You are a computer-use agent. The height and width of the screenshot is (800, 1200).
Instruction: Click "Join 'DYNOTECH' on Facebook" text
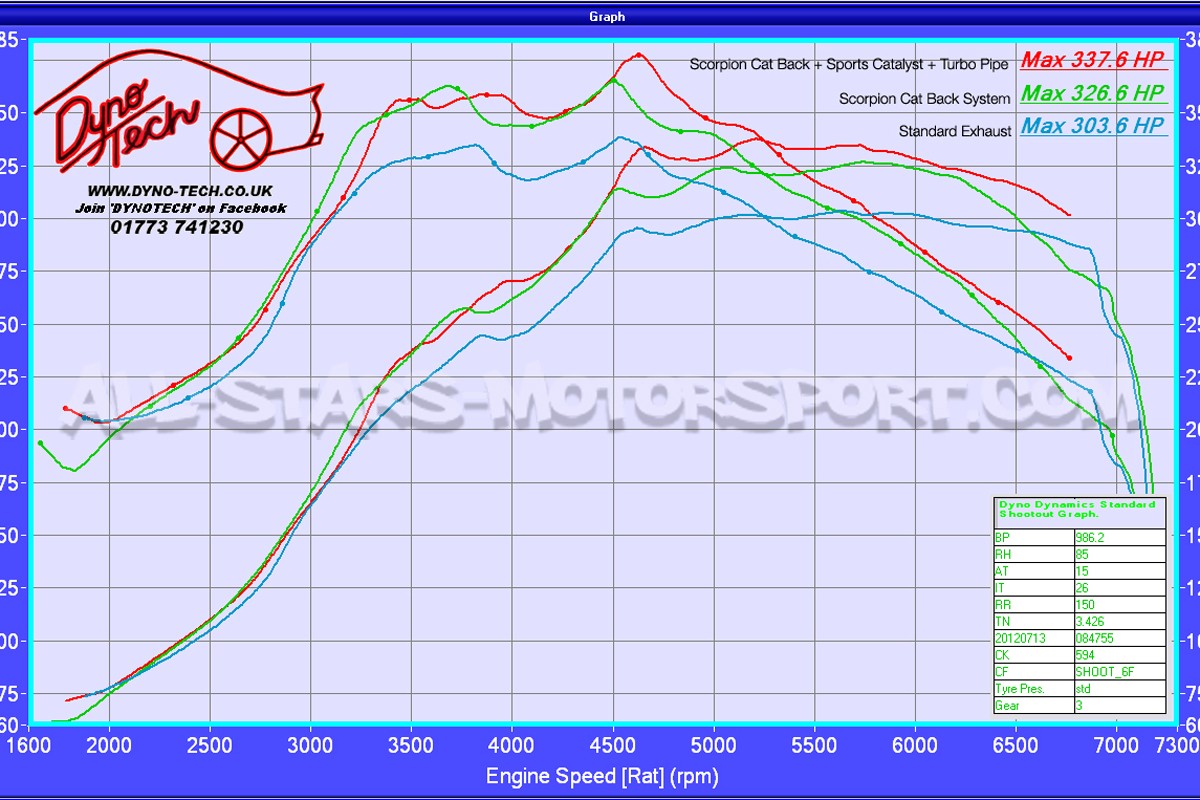[x=180, y=208]
